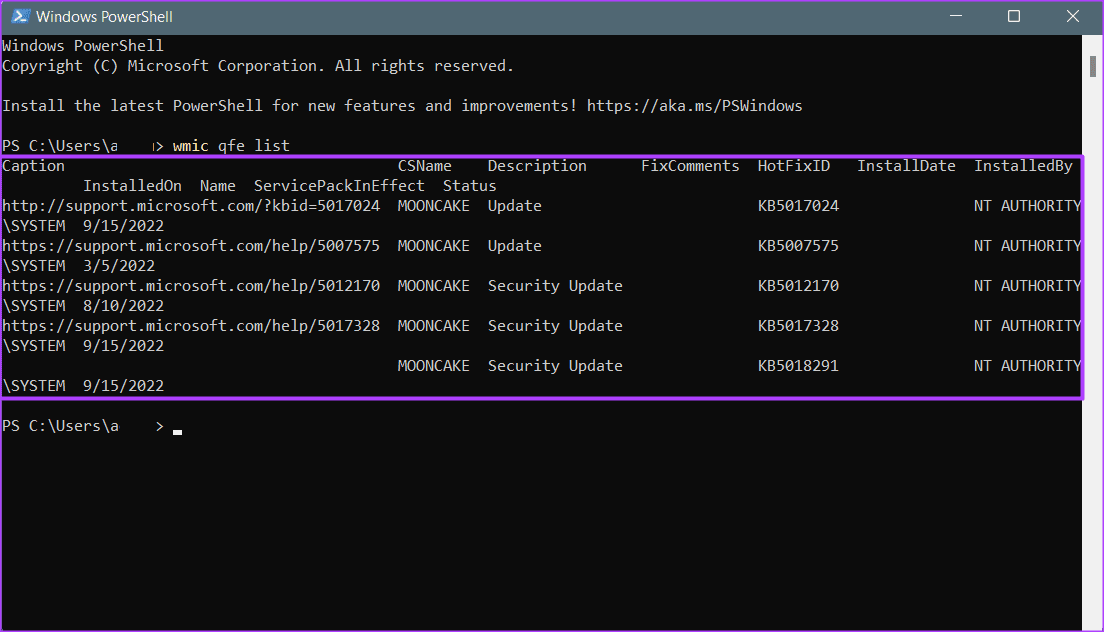Open the aka.ms/PSWindows link
The width and height of the screenshot is (1104, 632).
click(x=694, y=106)
